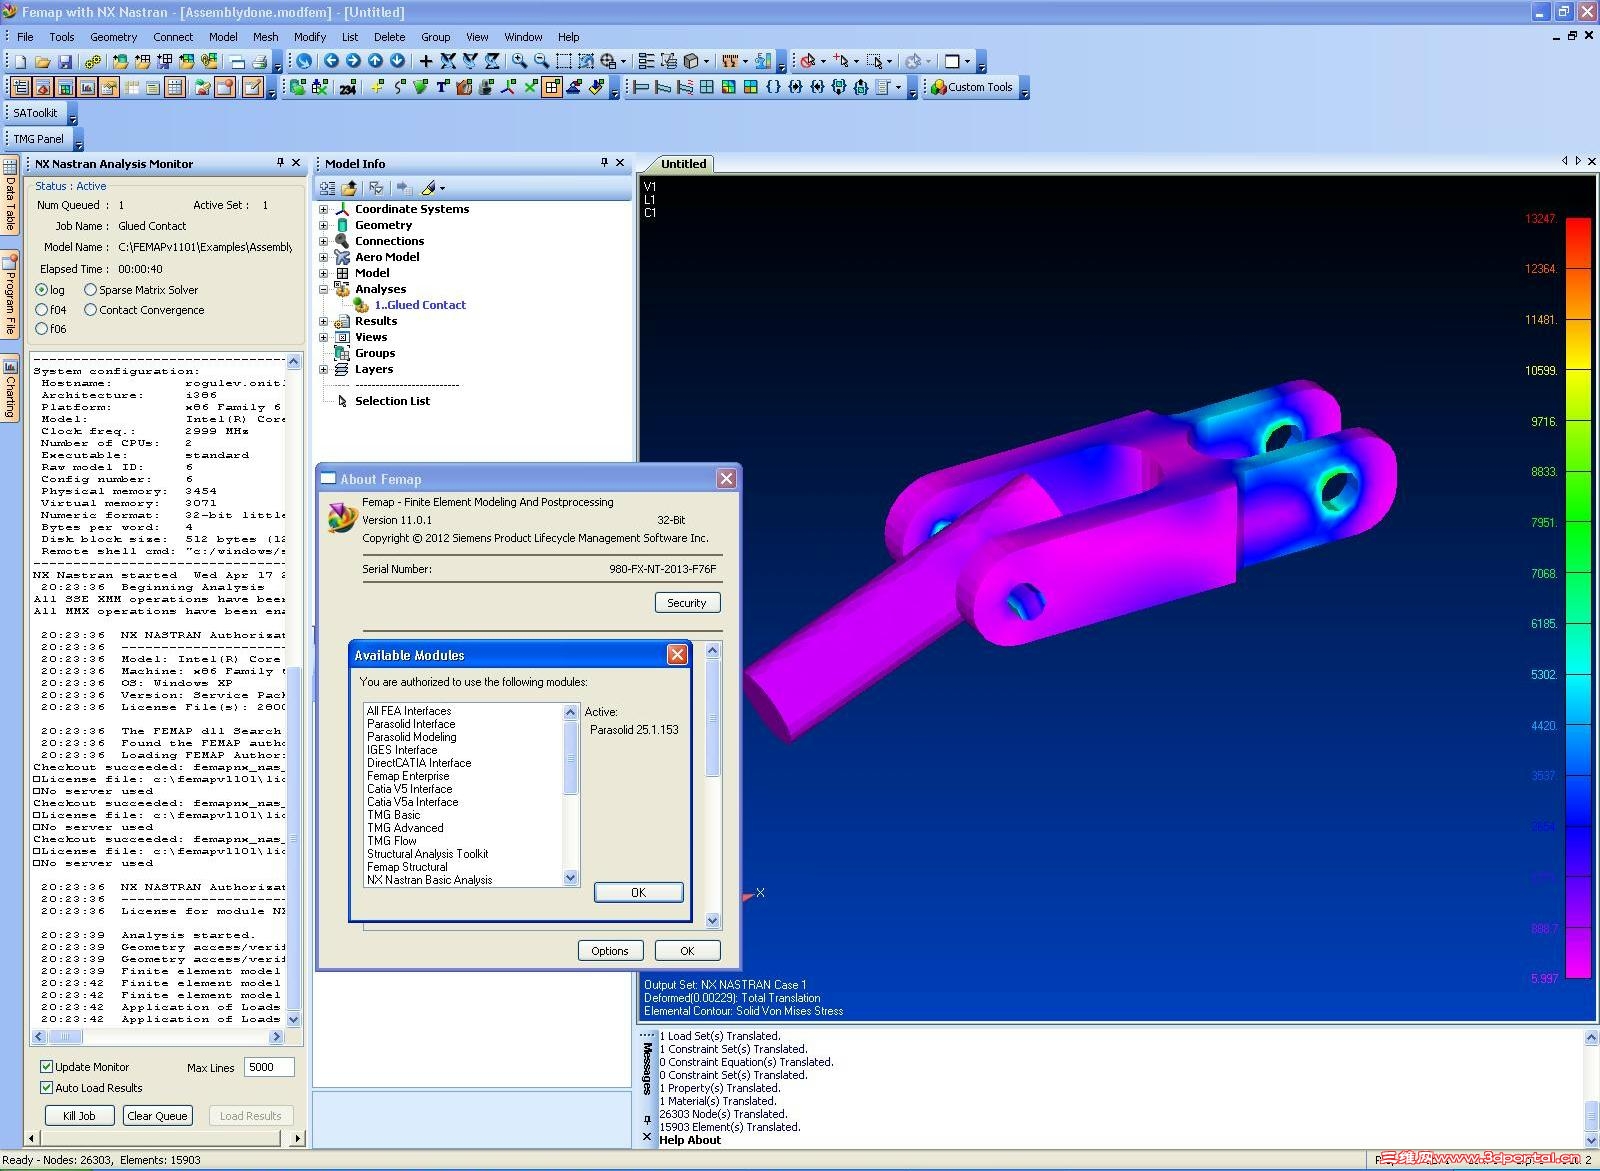Select the 1..Glued Contact analysis item

(x=420, y=306)
